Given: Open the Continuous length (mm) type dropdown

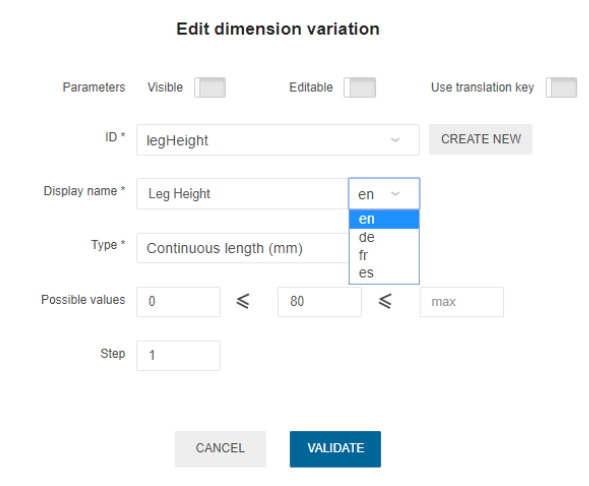Looking at the screenshot, I should click(243, 248).
